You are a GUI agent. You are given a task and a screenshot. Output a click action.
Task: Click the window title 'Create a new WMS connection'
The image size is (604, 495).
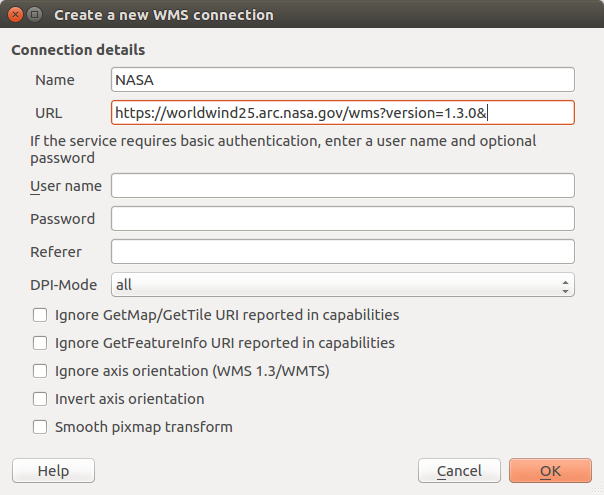pos(163,16)
